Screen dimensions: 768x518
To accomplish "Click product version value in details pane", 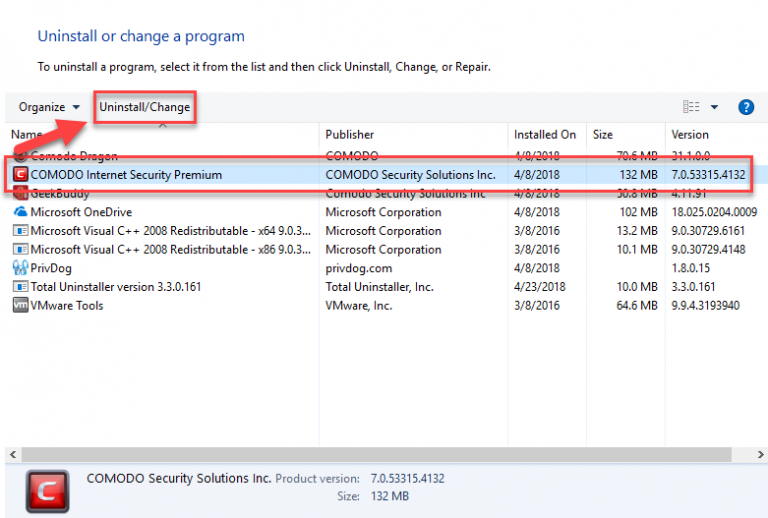I will pyautogui.click(x=408, y=478).
